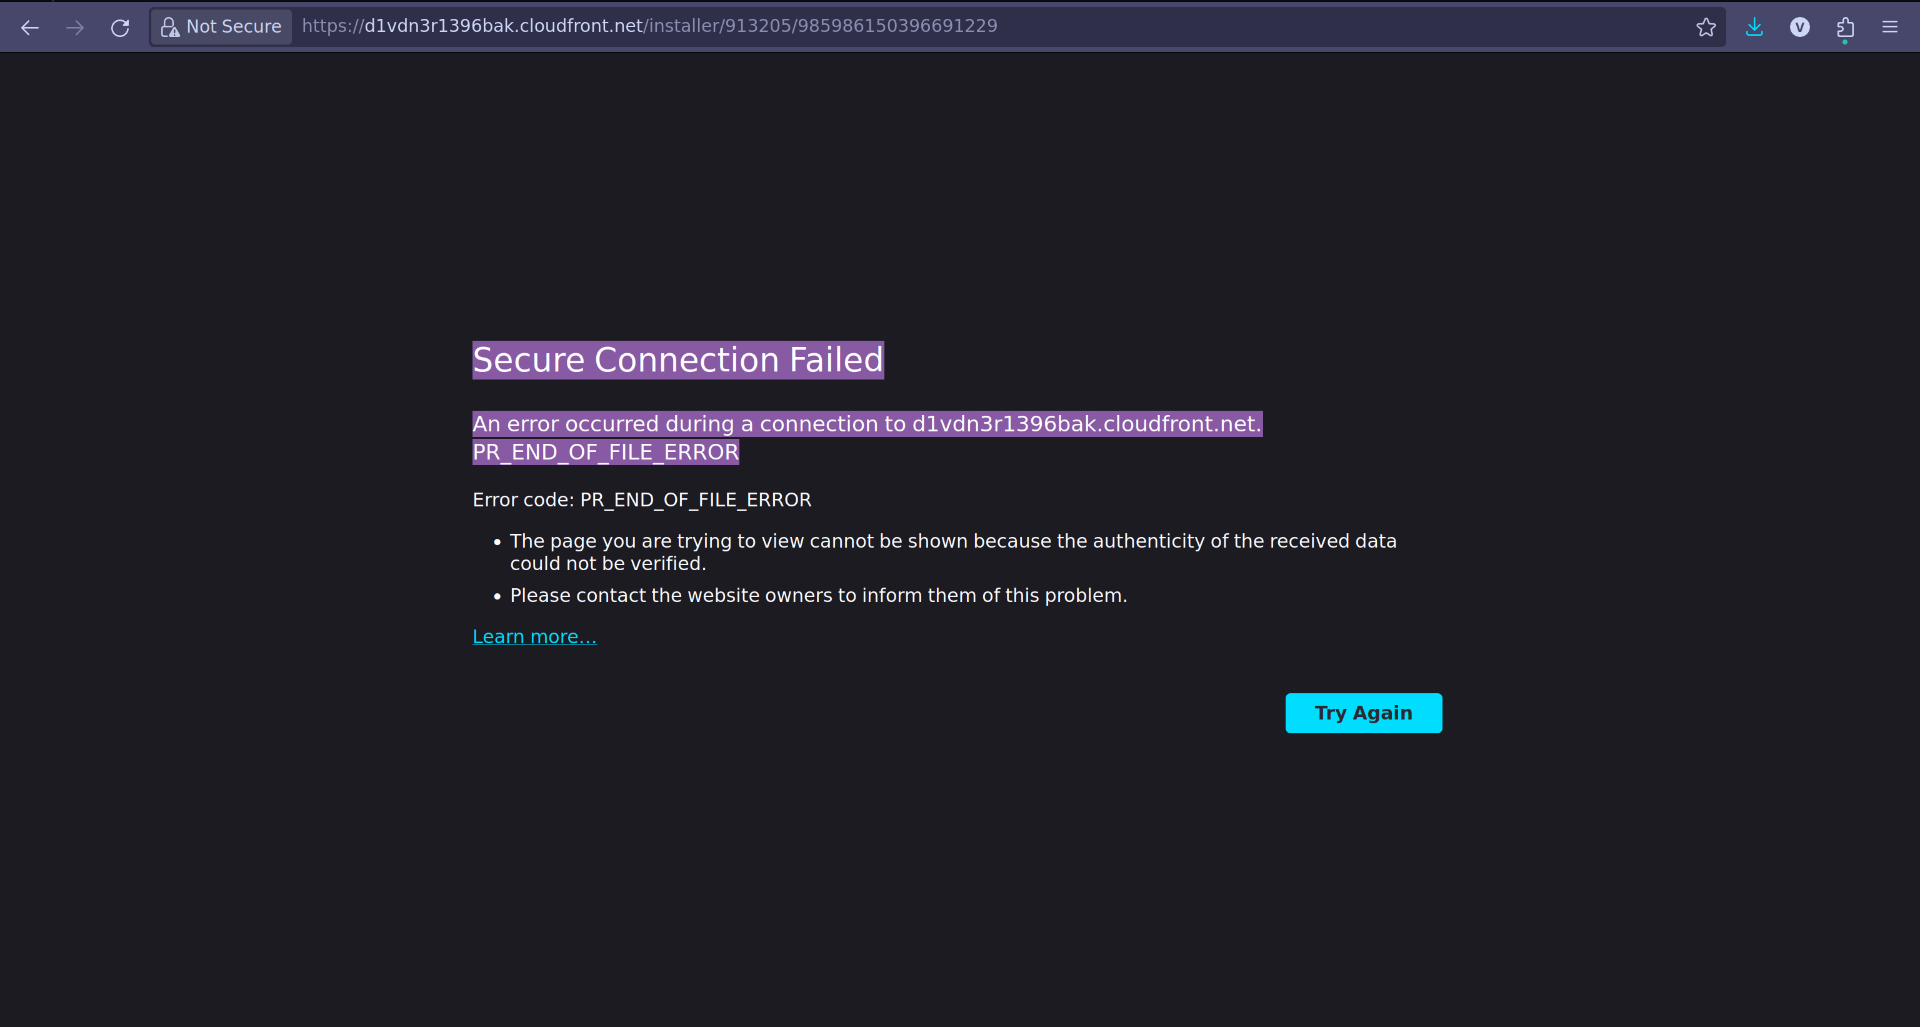
Task: Click the authenticity warning bullet point
Action: (x=953, y=551)
